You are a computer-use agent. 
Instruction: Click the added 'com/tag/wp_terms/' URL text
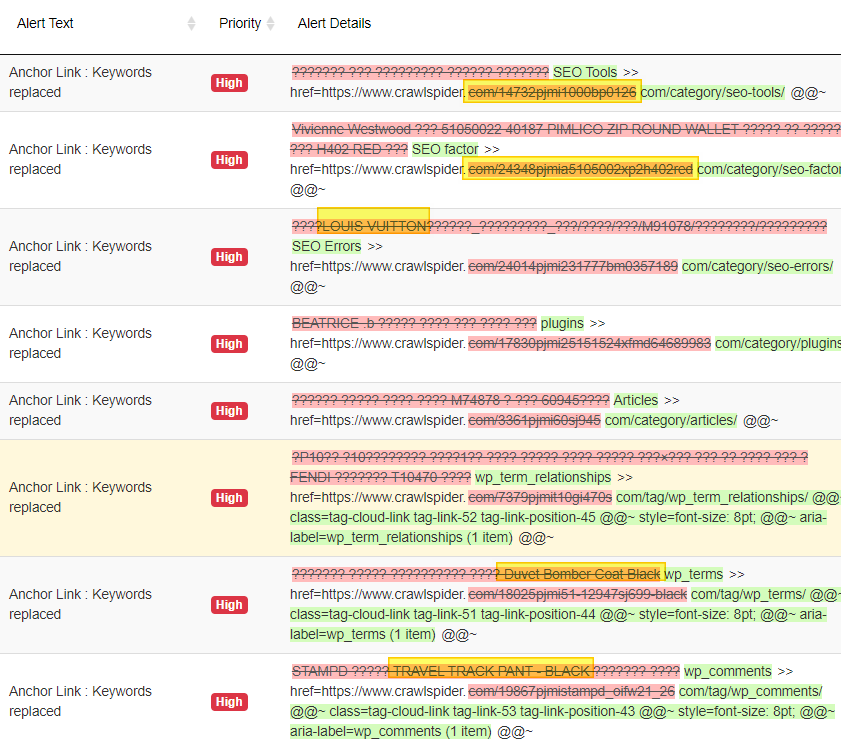pos(748,595)
